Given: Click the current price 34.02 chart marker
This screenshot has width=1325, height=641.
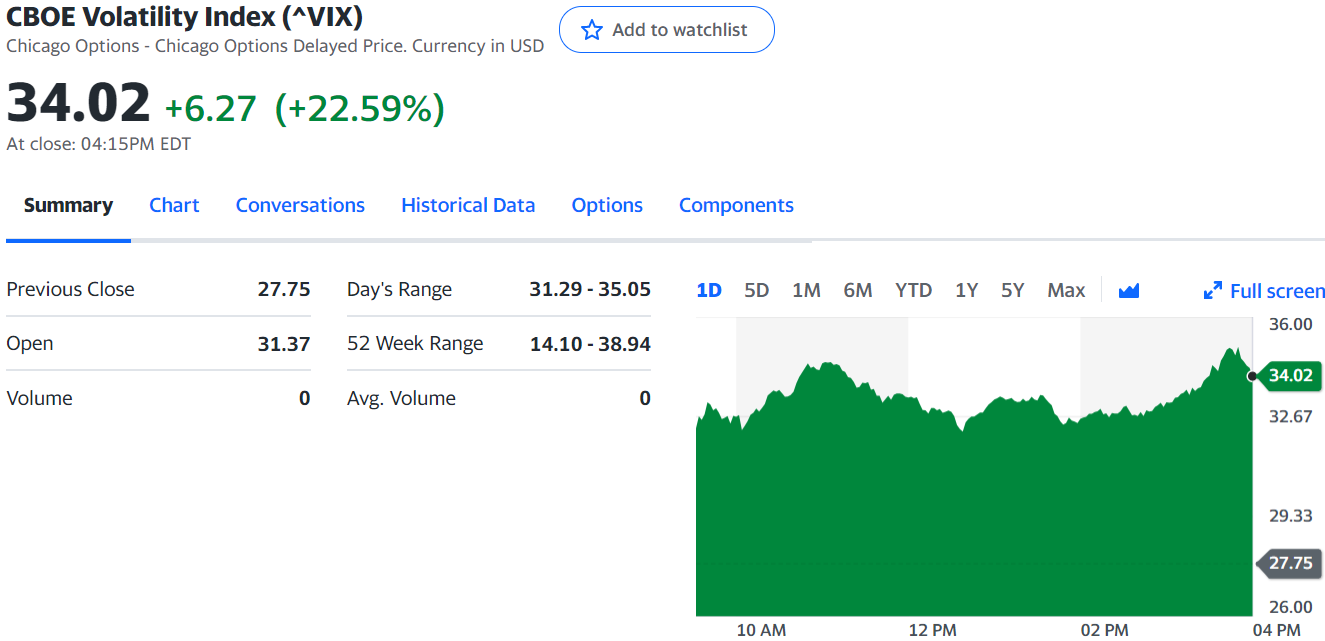Looking at the screenshot, I should click(x=1291, y=376).
